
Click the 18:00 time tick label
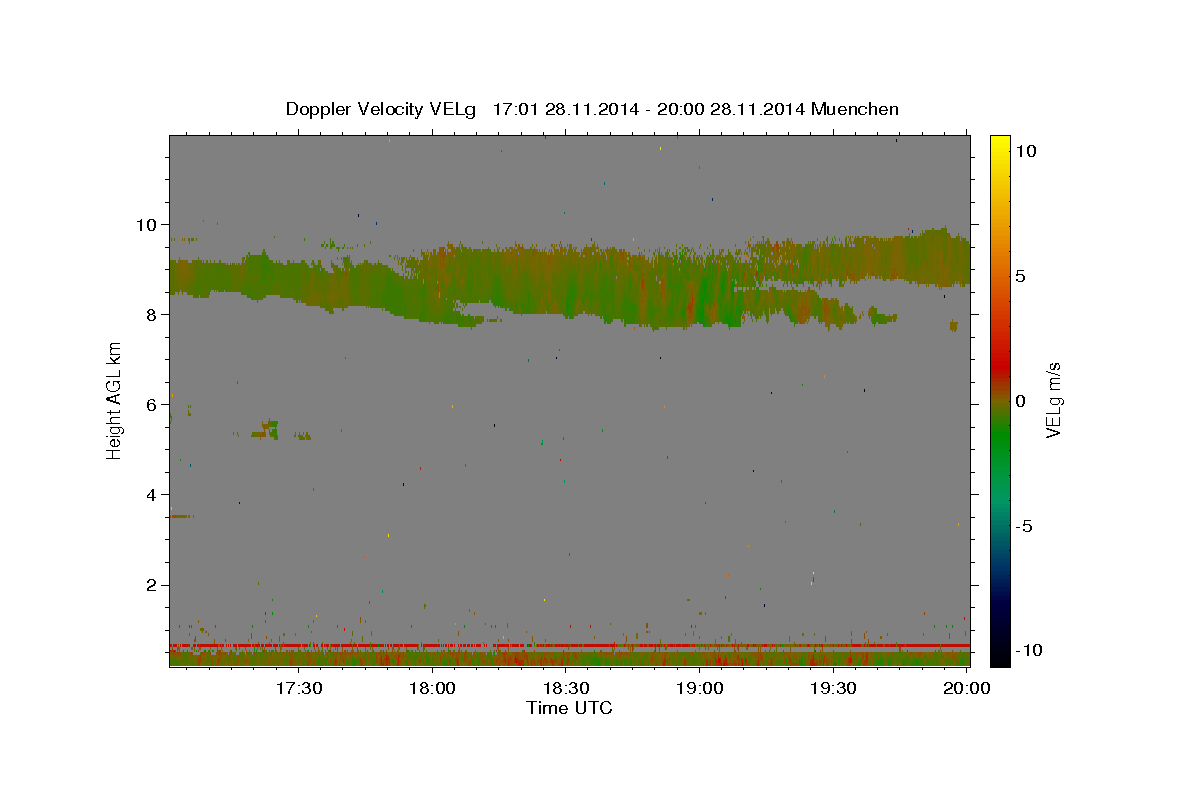tap(433, 688)
